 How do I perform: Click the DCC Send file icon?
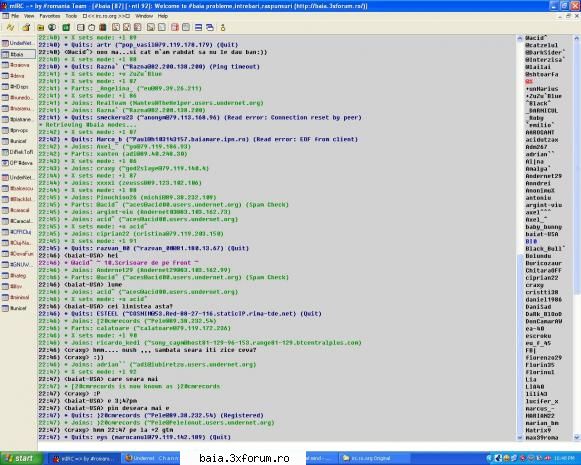116,27
